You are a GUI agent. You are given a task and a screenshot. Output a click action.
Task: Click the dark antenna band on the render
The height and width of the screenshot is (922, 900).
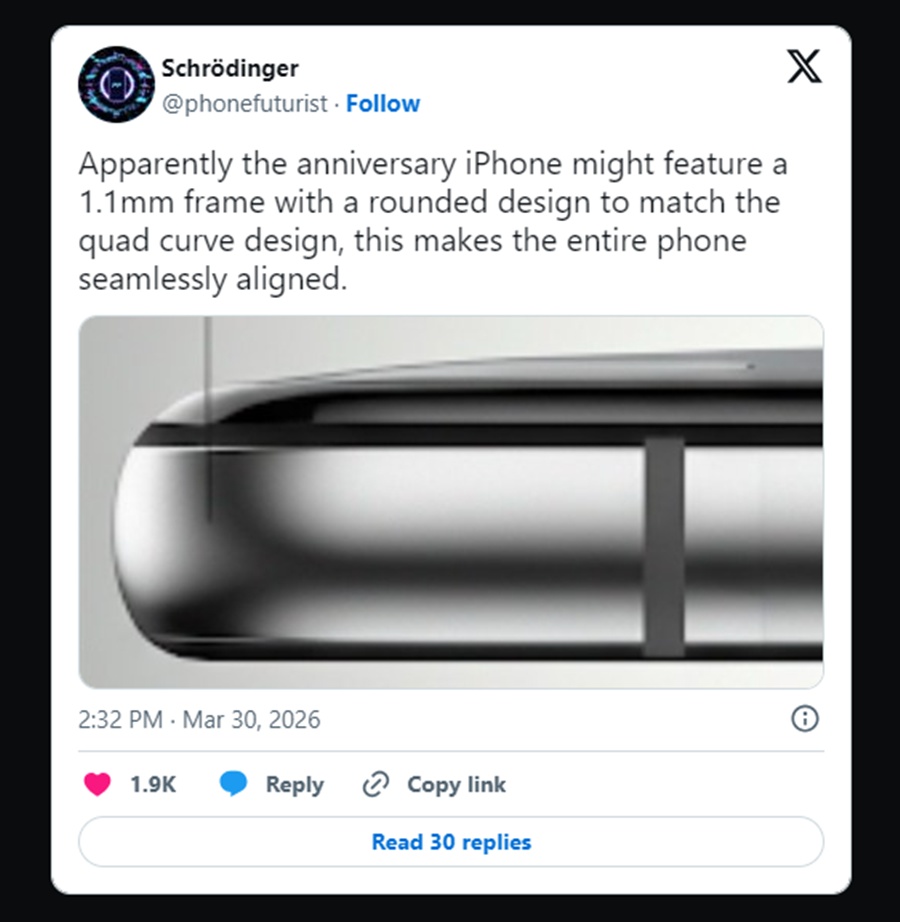click(664, 547)
